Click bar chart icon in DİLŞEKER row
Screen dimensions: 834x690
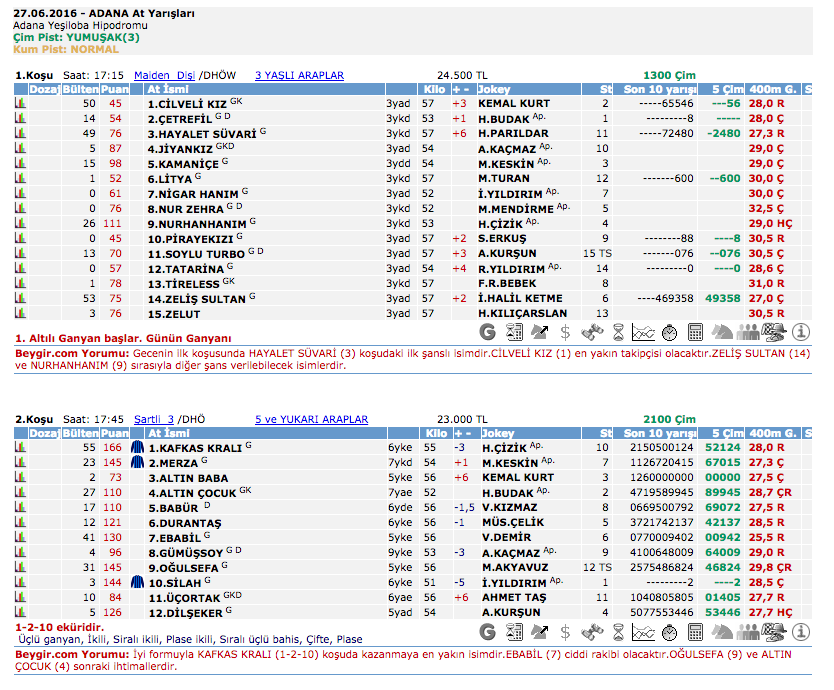19,613
